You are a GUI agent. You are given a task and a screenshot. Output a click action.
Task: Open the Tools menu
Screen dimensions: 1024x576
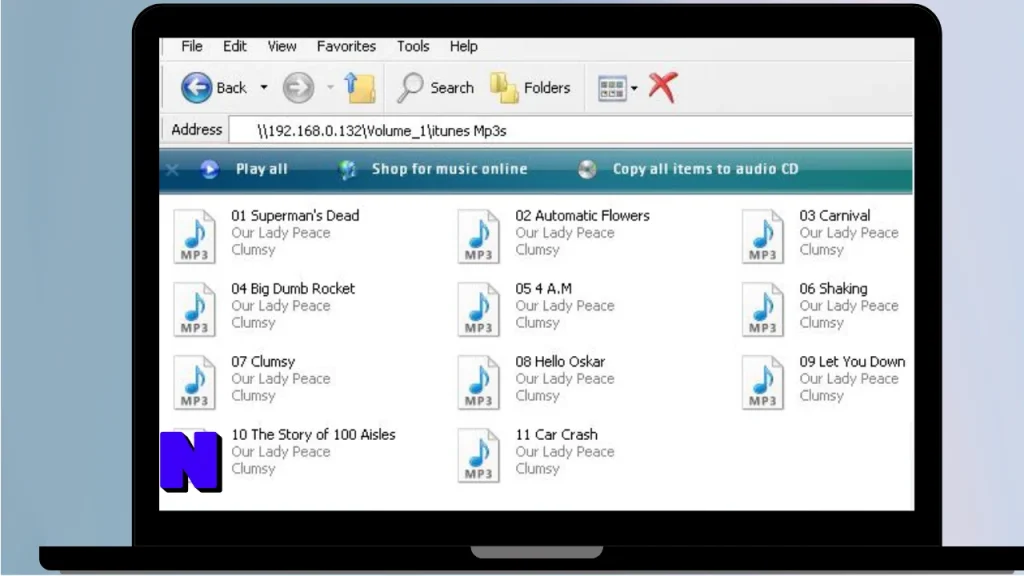(x=413, y=46)
